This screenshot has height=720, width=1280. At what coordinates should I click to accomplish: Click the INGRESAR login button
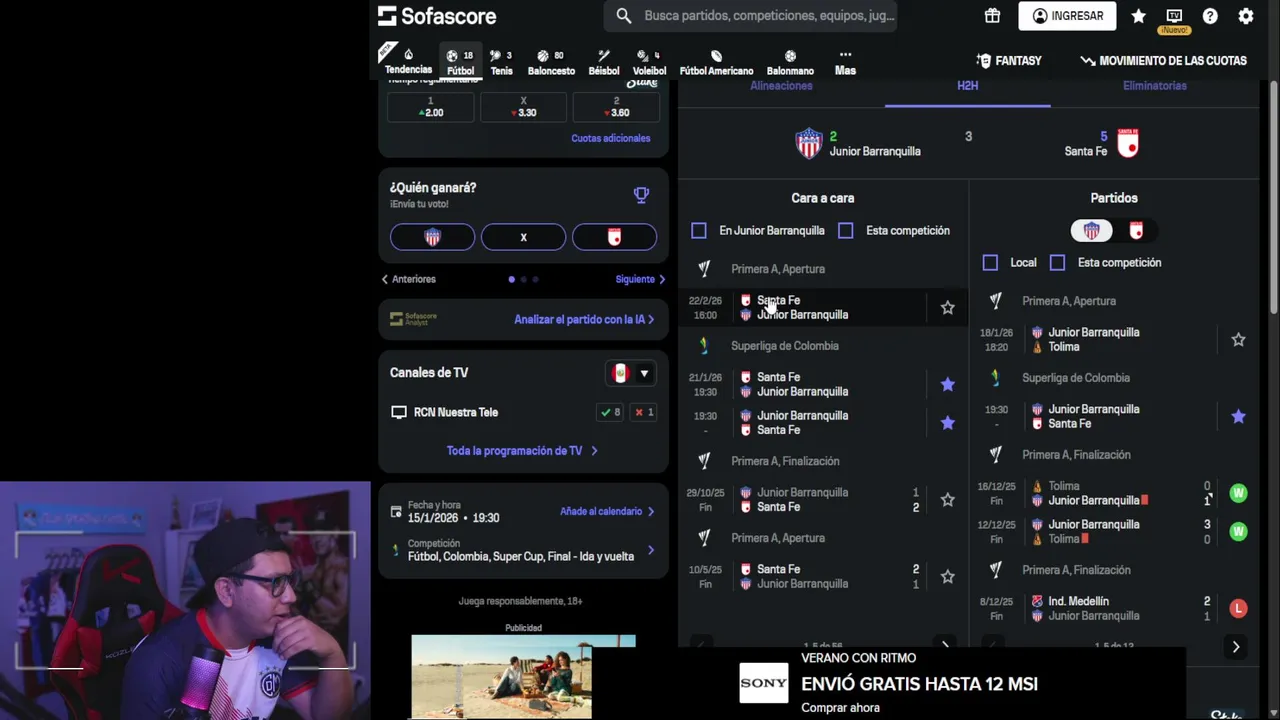[1067, 16]
